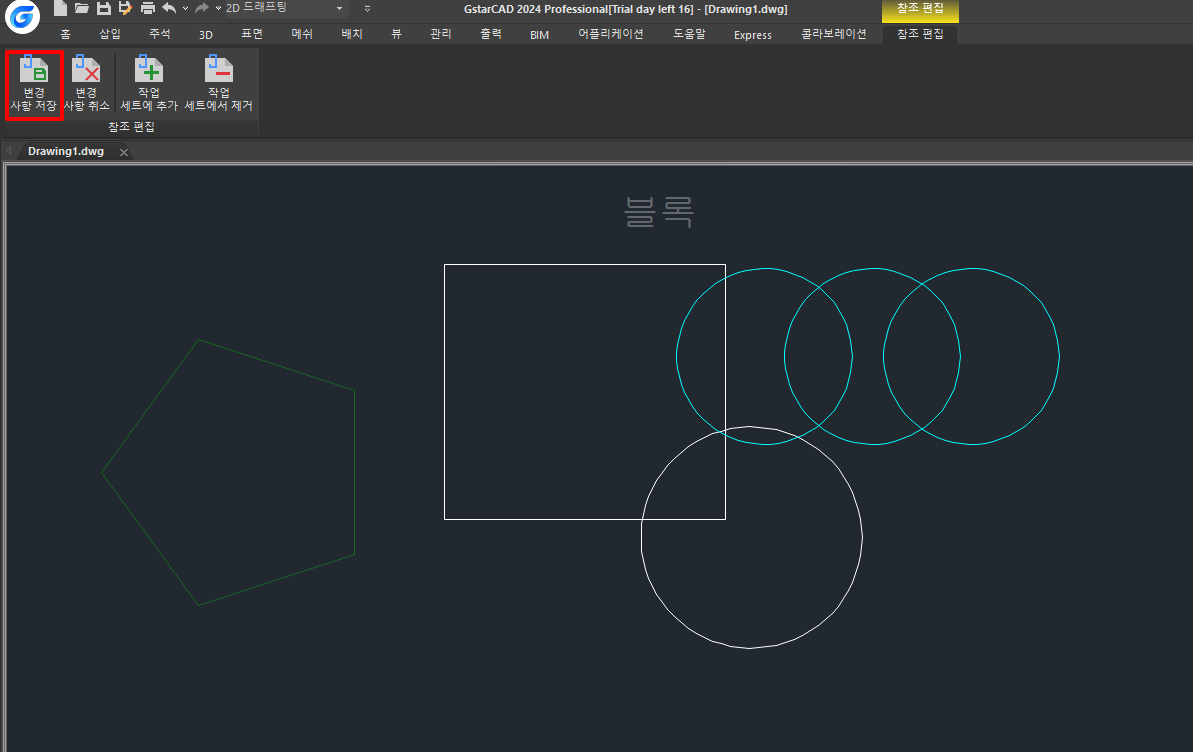Click 변경 사항 저장 (save changes) icon

33,84
